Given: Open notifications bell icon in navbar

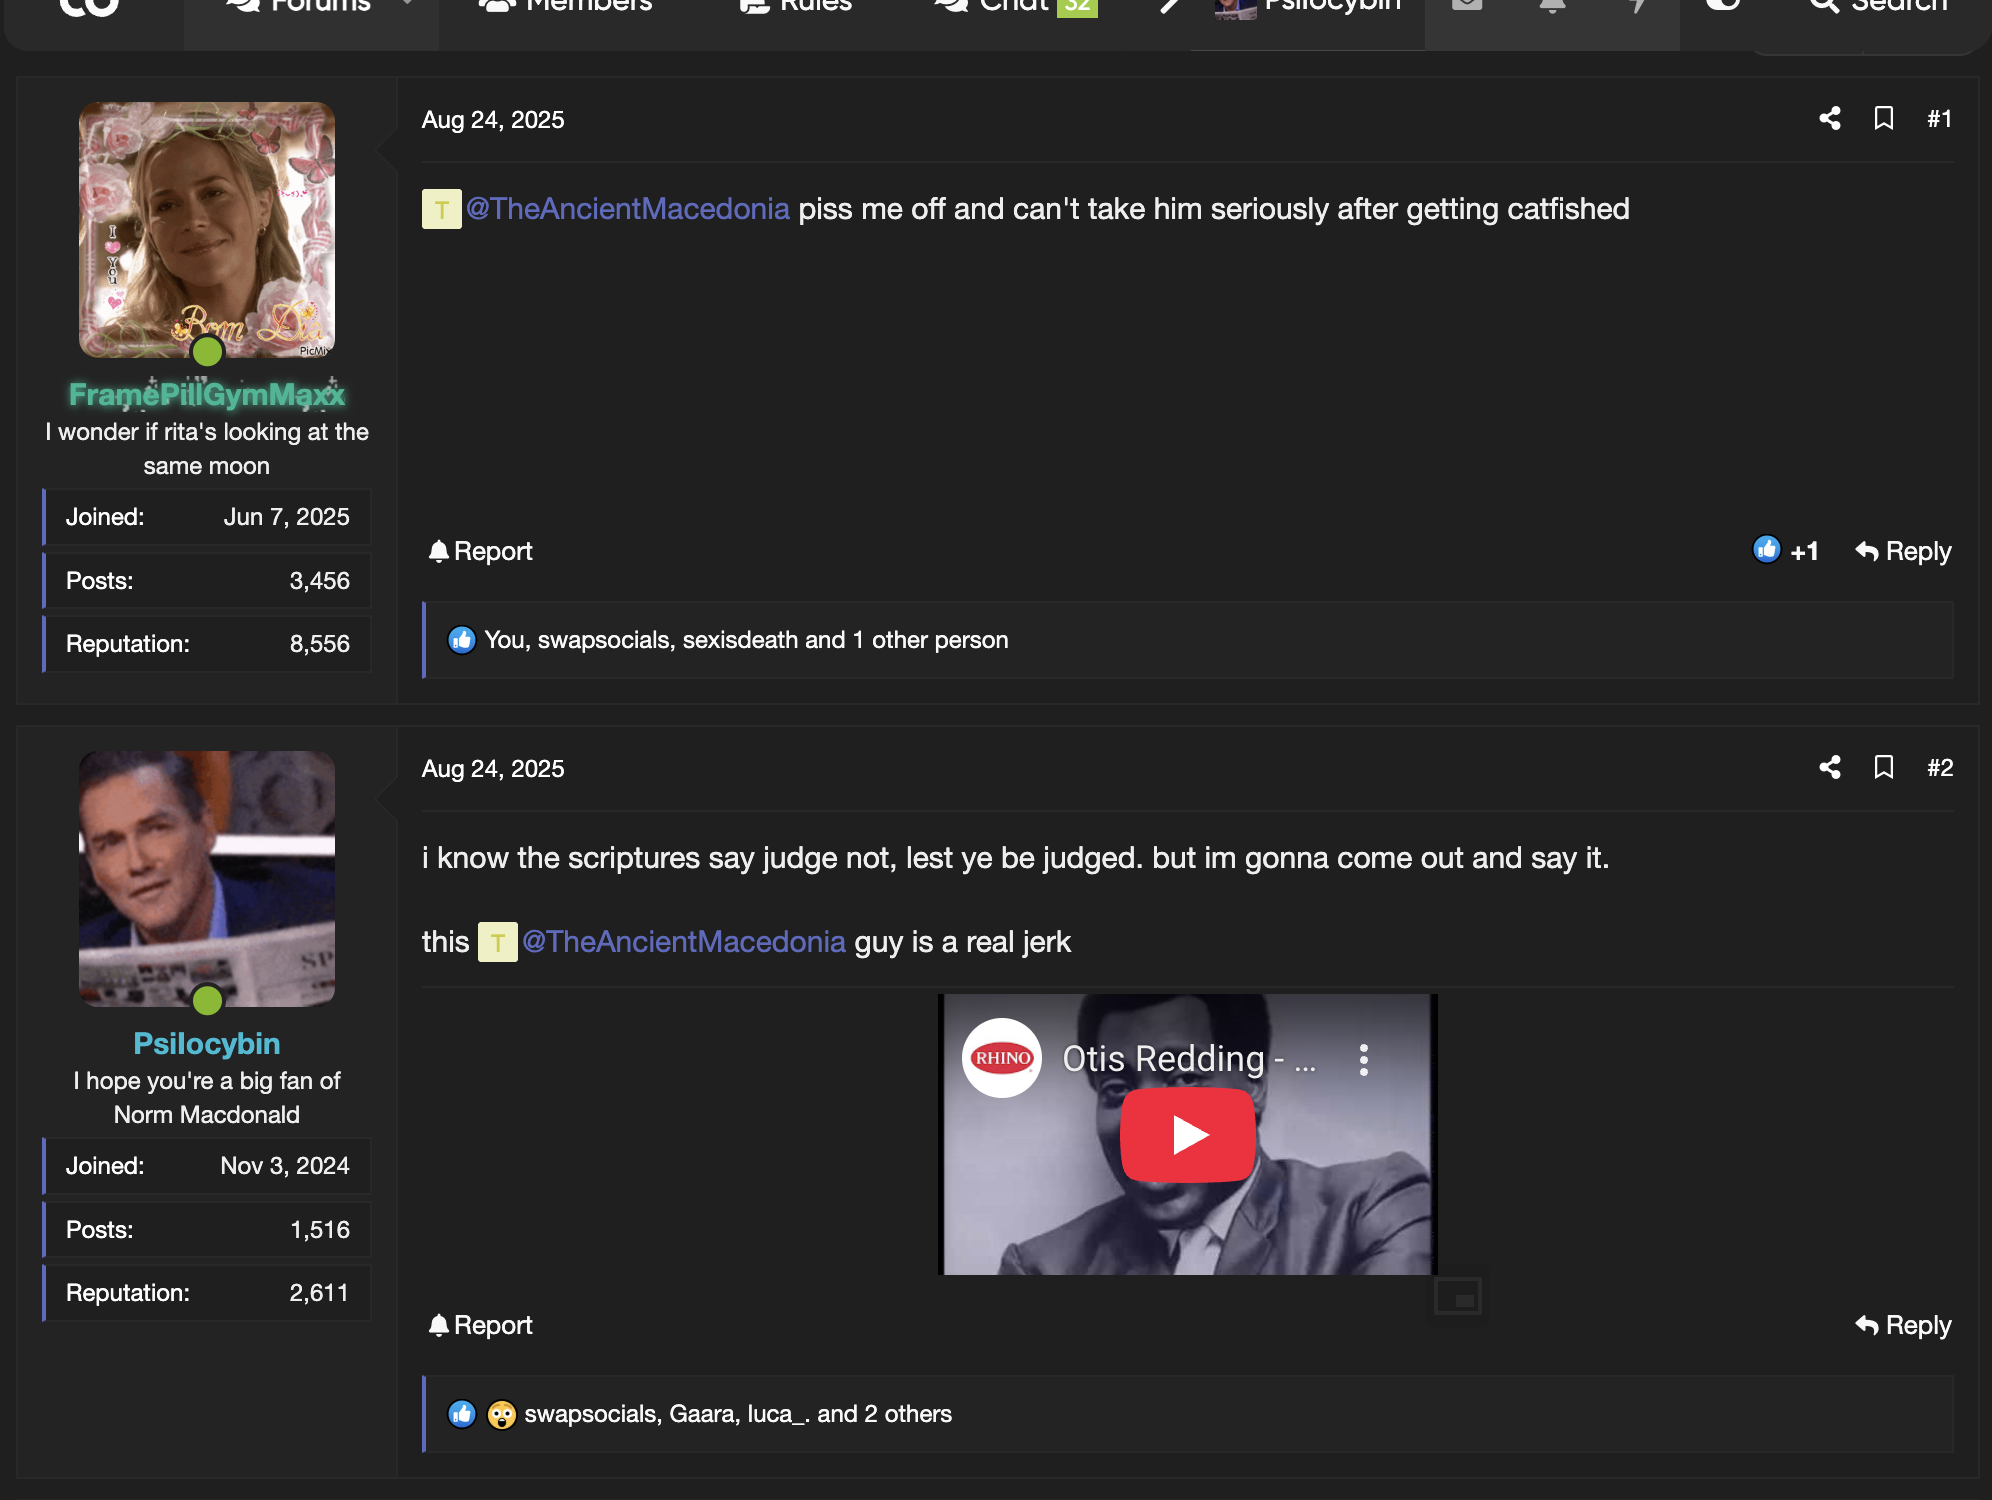Looking at the screenshot, I should point(1552,8).
